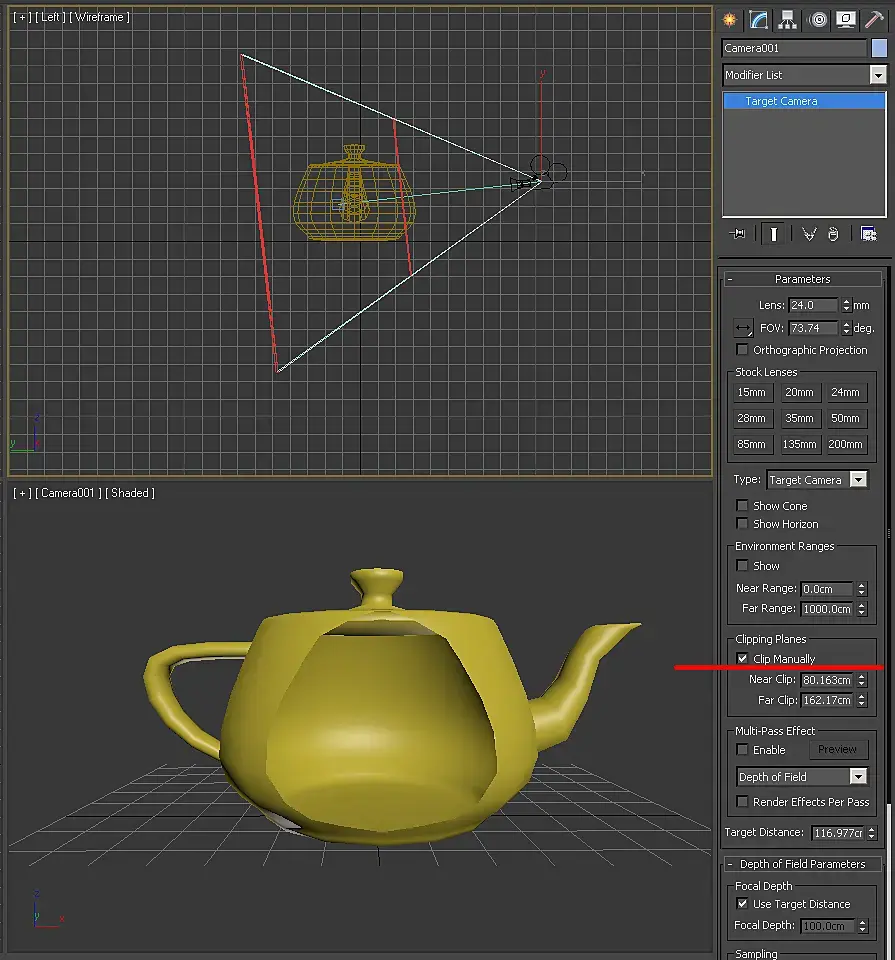The width and height of the screenshot is (895, 960).
Task: Open the Wireframe viewport label menu
Action: point(99,17)
